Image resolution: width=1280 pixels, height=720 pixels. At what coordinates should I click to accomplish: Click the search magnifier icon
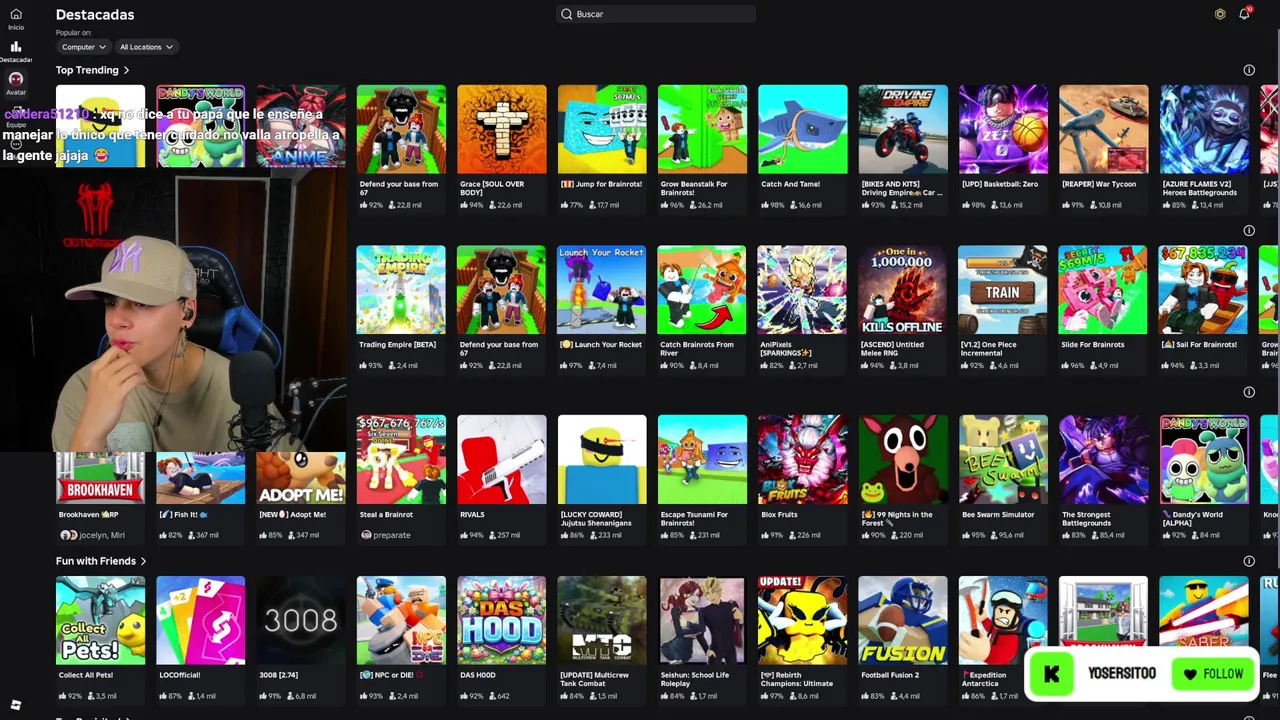click(566, 14)
